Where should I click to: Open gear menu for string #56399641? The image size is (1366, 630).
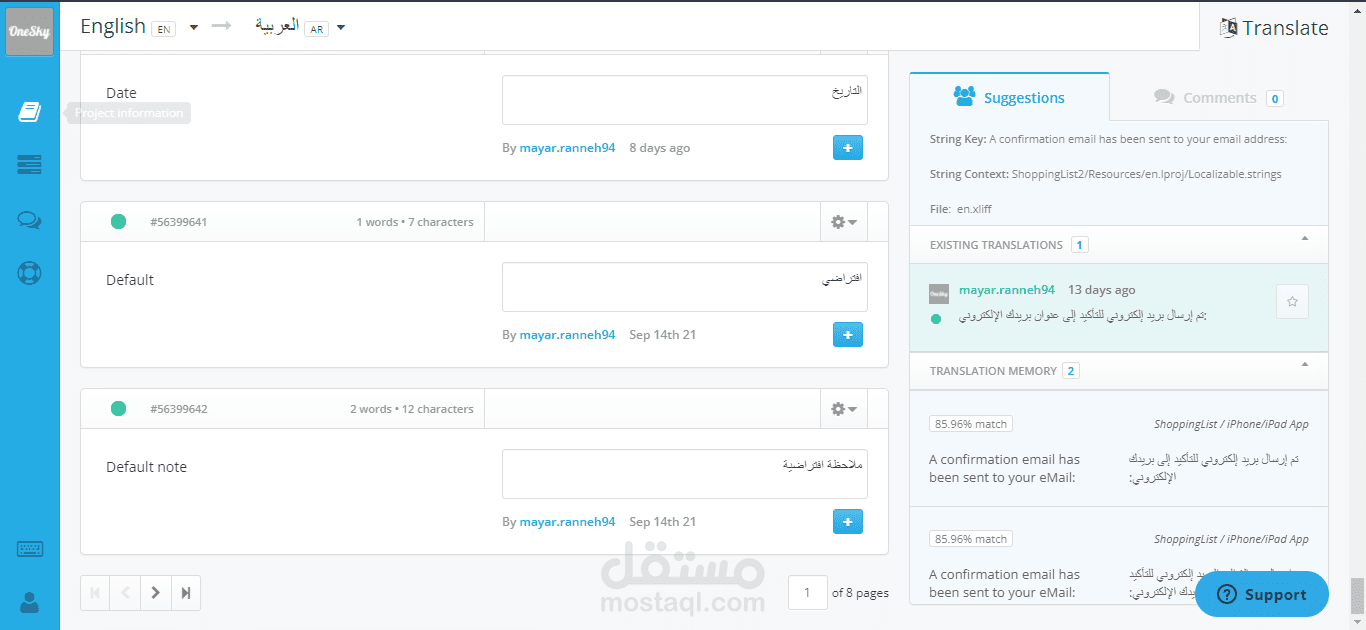[844, 222]
